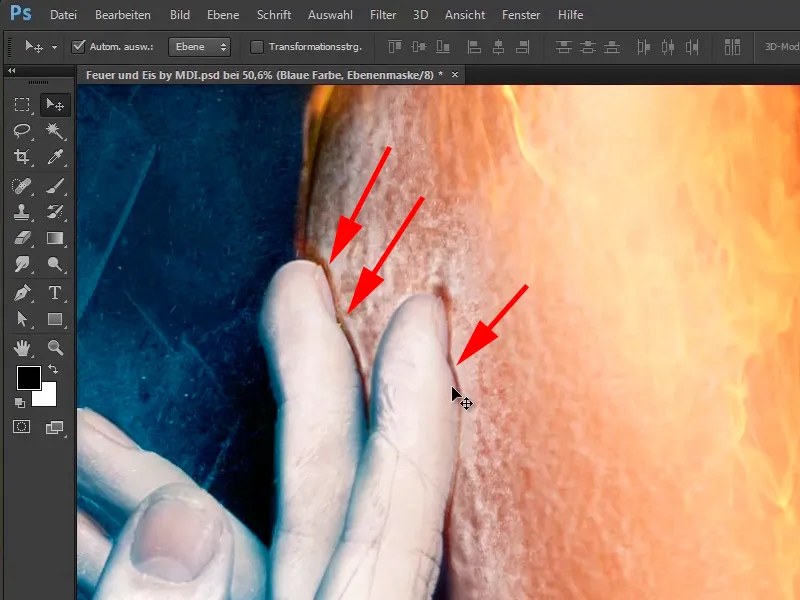Align top edges of layers
The image size is (800, 600).
pos(394,47)
